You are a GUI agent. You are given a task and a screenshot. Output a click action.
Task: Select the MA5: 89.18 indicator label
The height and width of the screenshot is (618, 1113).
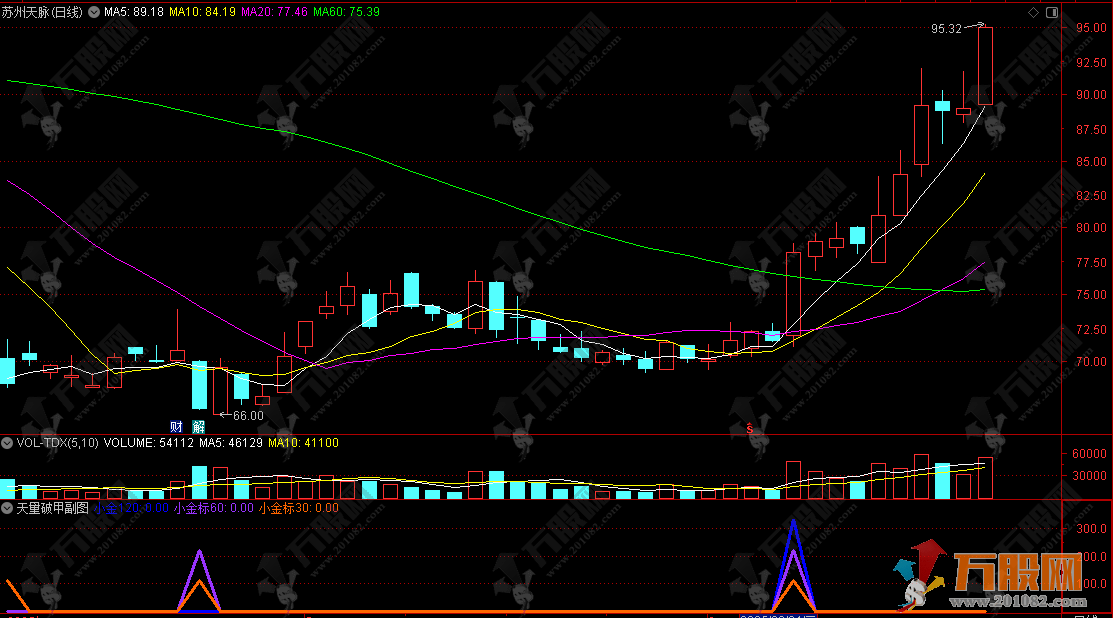pyautogui.click(x=134, y=12)
